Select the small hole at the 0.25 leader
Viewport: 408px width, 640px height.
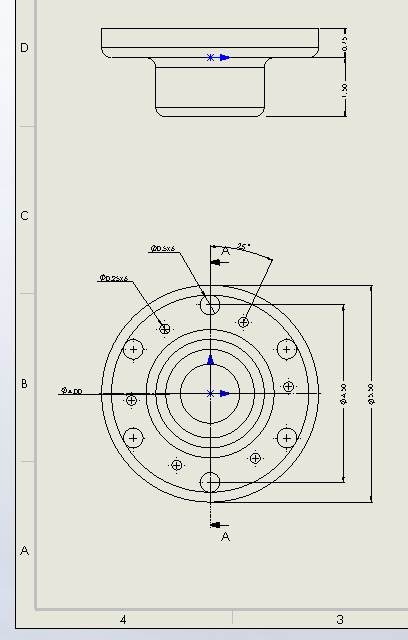[164, 329]
